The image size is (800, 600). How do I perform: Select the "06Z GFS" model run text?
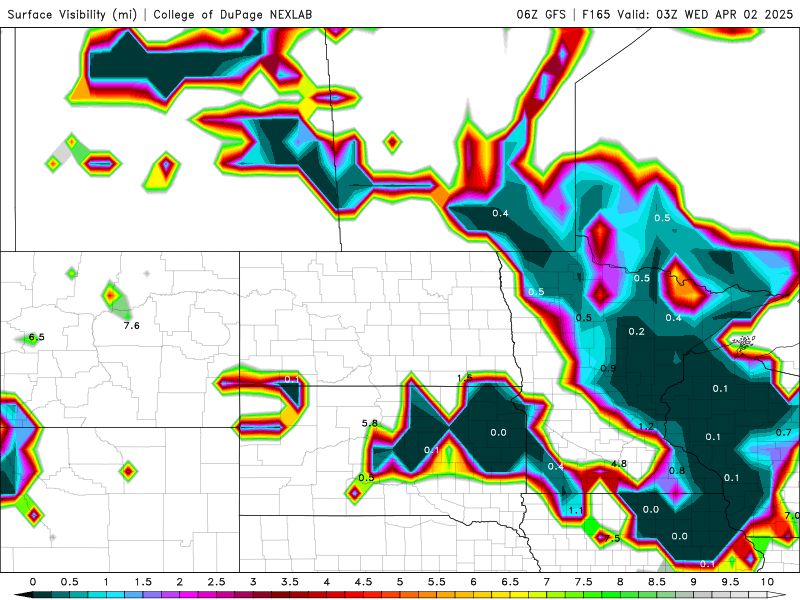pyautogui.click(x=541, y=14)
